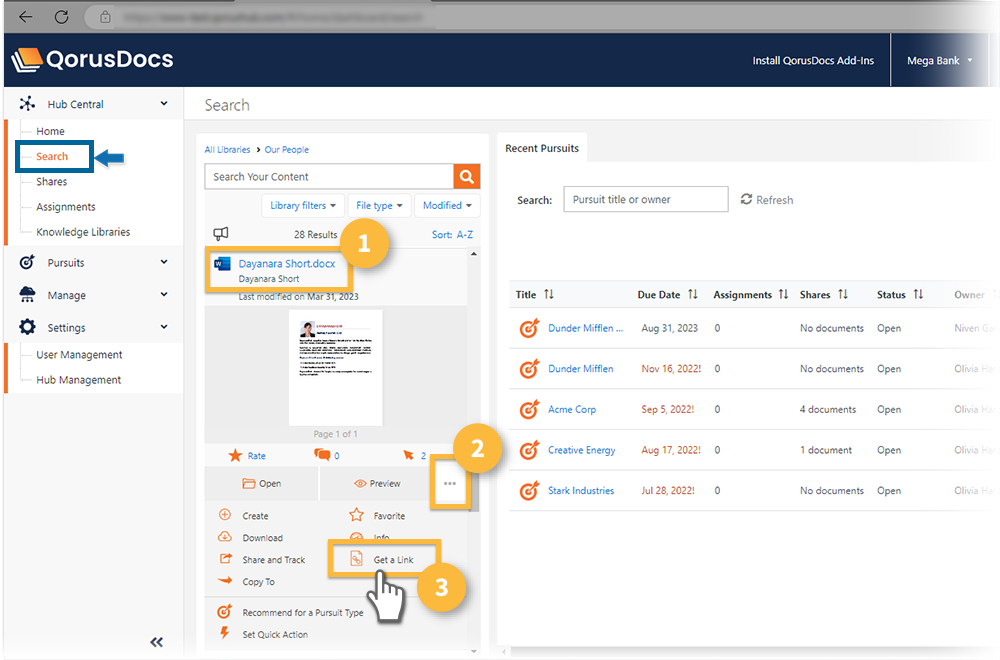
Task: Click the Pursuits target icon in sidebar
Action: click(27, 262)
